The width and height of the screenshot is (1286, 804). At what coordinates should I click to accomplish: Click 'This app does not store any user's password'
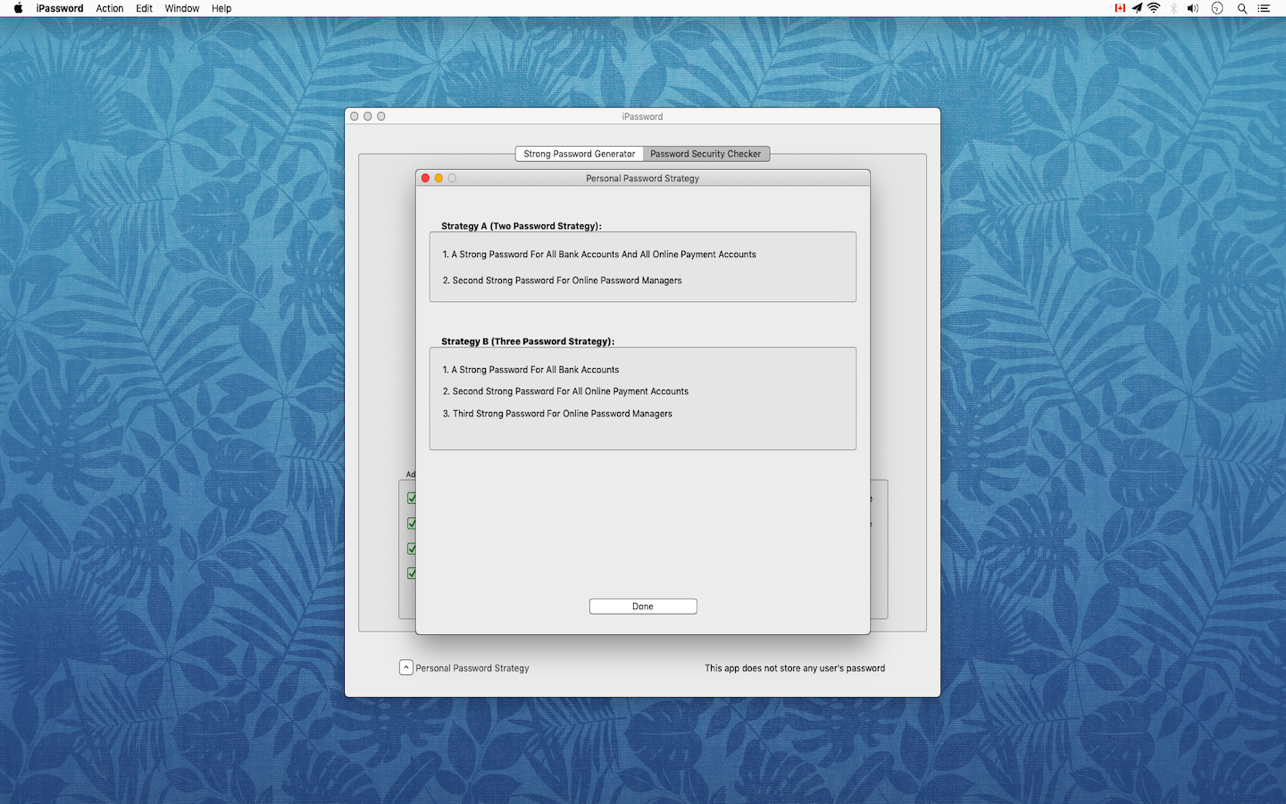pyautogui.click(x=795, y=668)
